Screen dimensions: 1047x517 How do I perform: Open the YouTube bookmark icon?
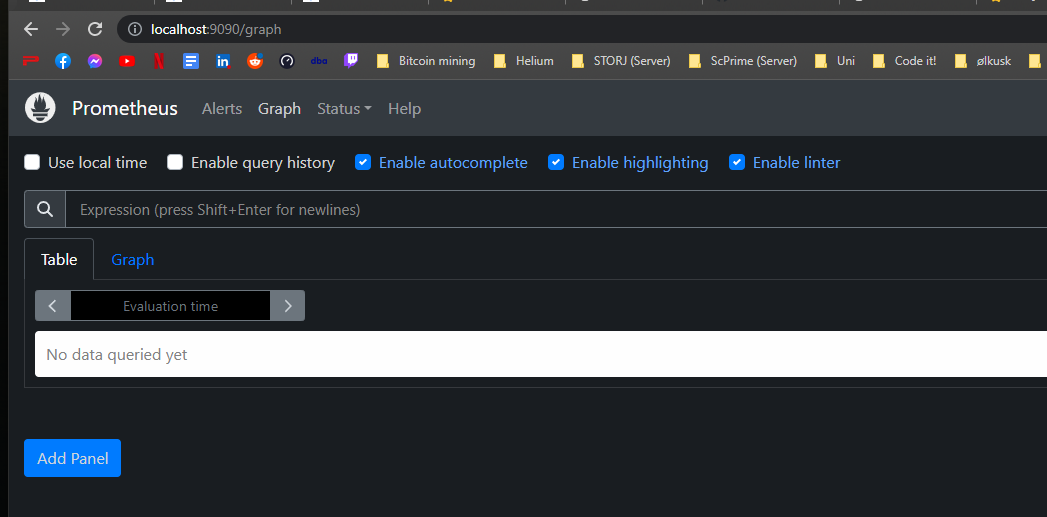pos(127,61)
